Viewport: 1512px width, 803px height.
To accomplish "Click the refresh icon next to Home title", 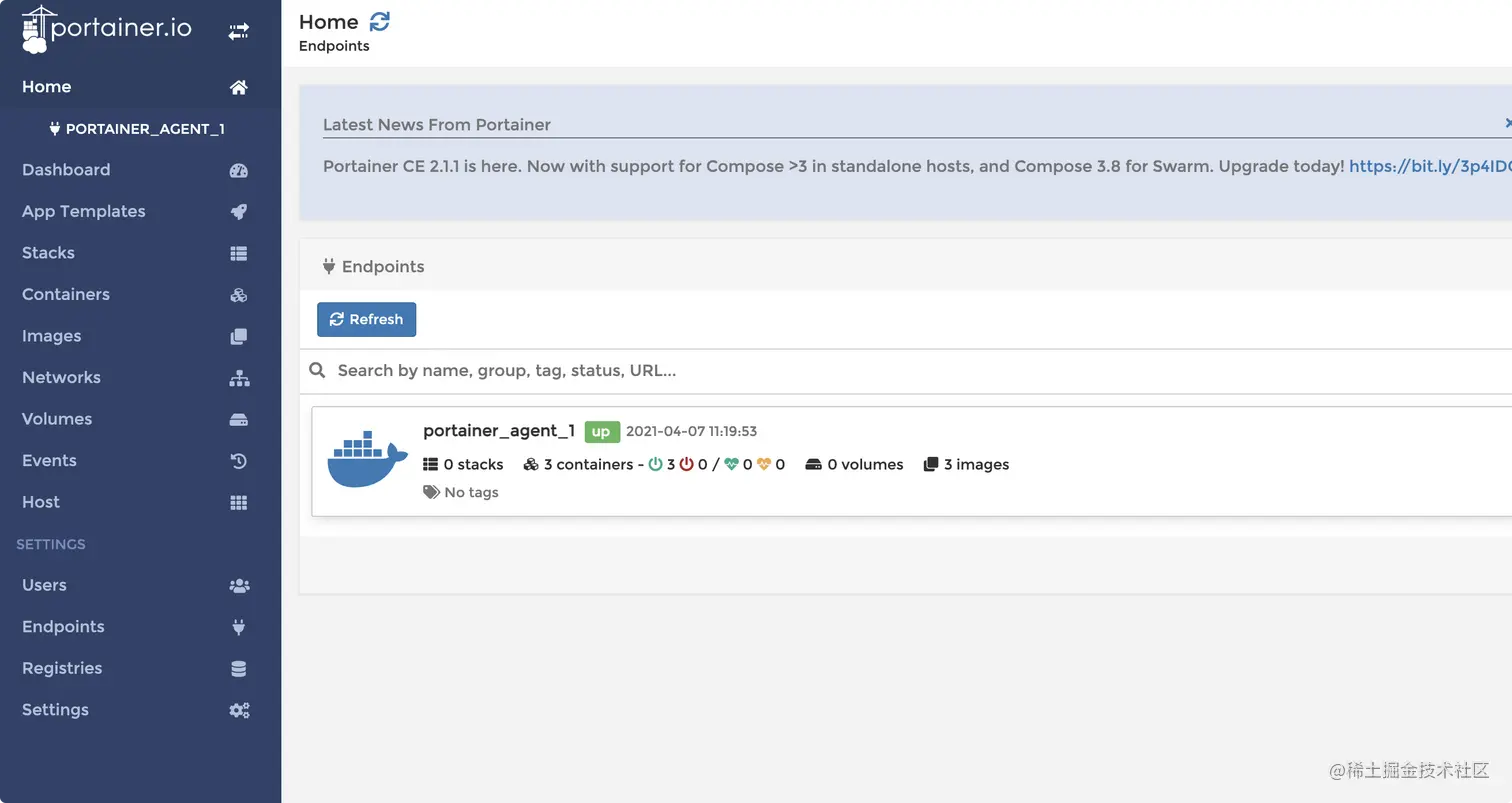I will 380,20.
